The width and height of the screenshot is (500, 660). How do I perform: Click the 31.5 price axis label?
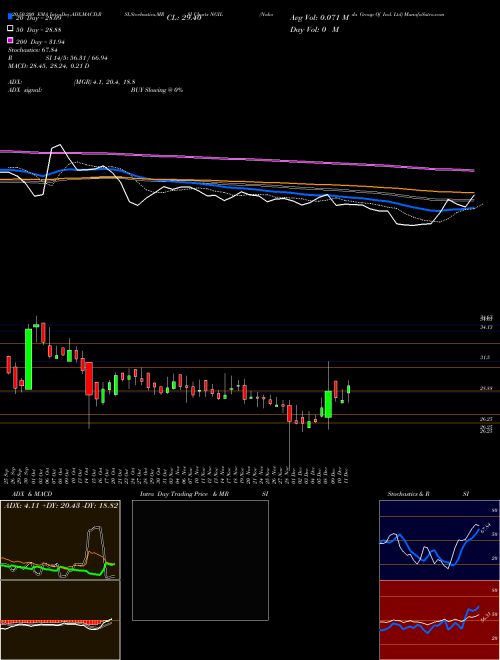coord(485,357)
